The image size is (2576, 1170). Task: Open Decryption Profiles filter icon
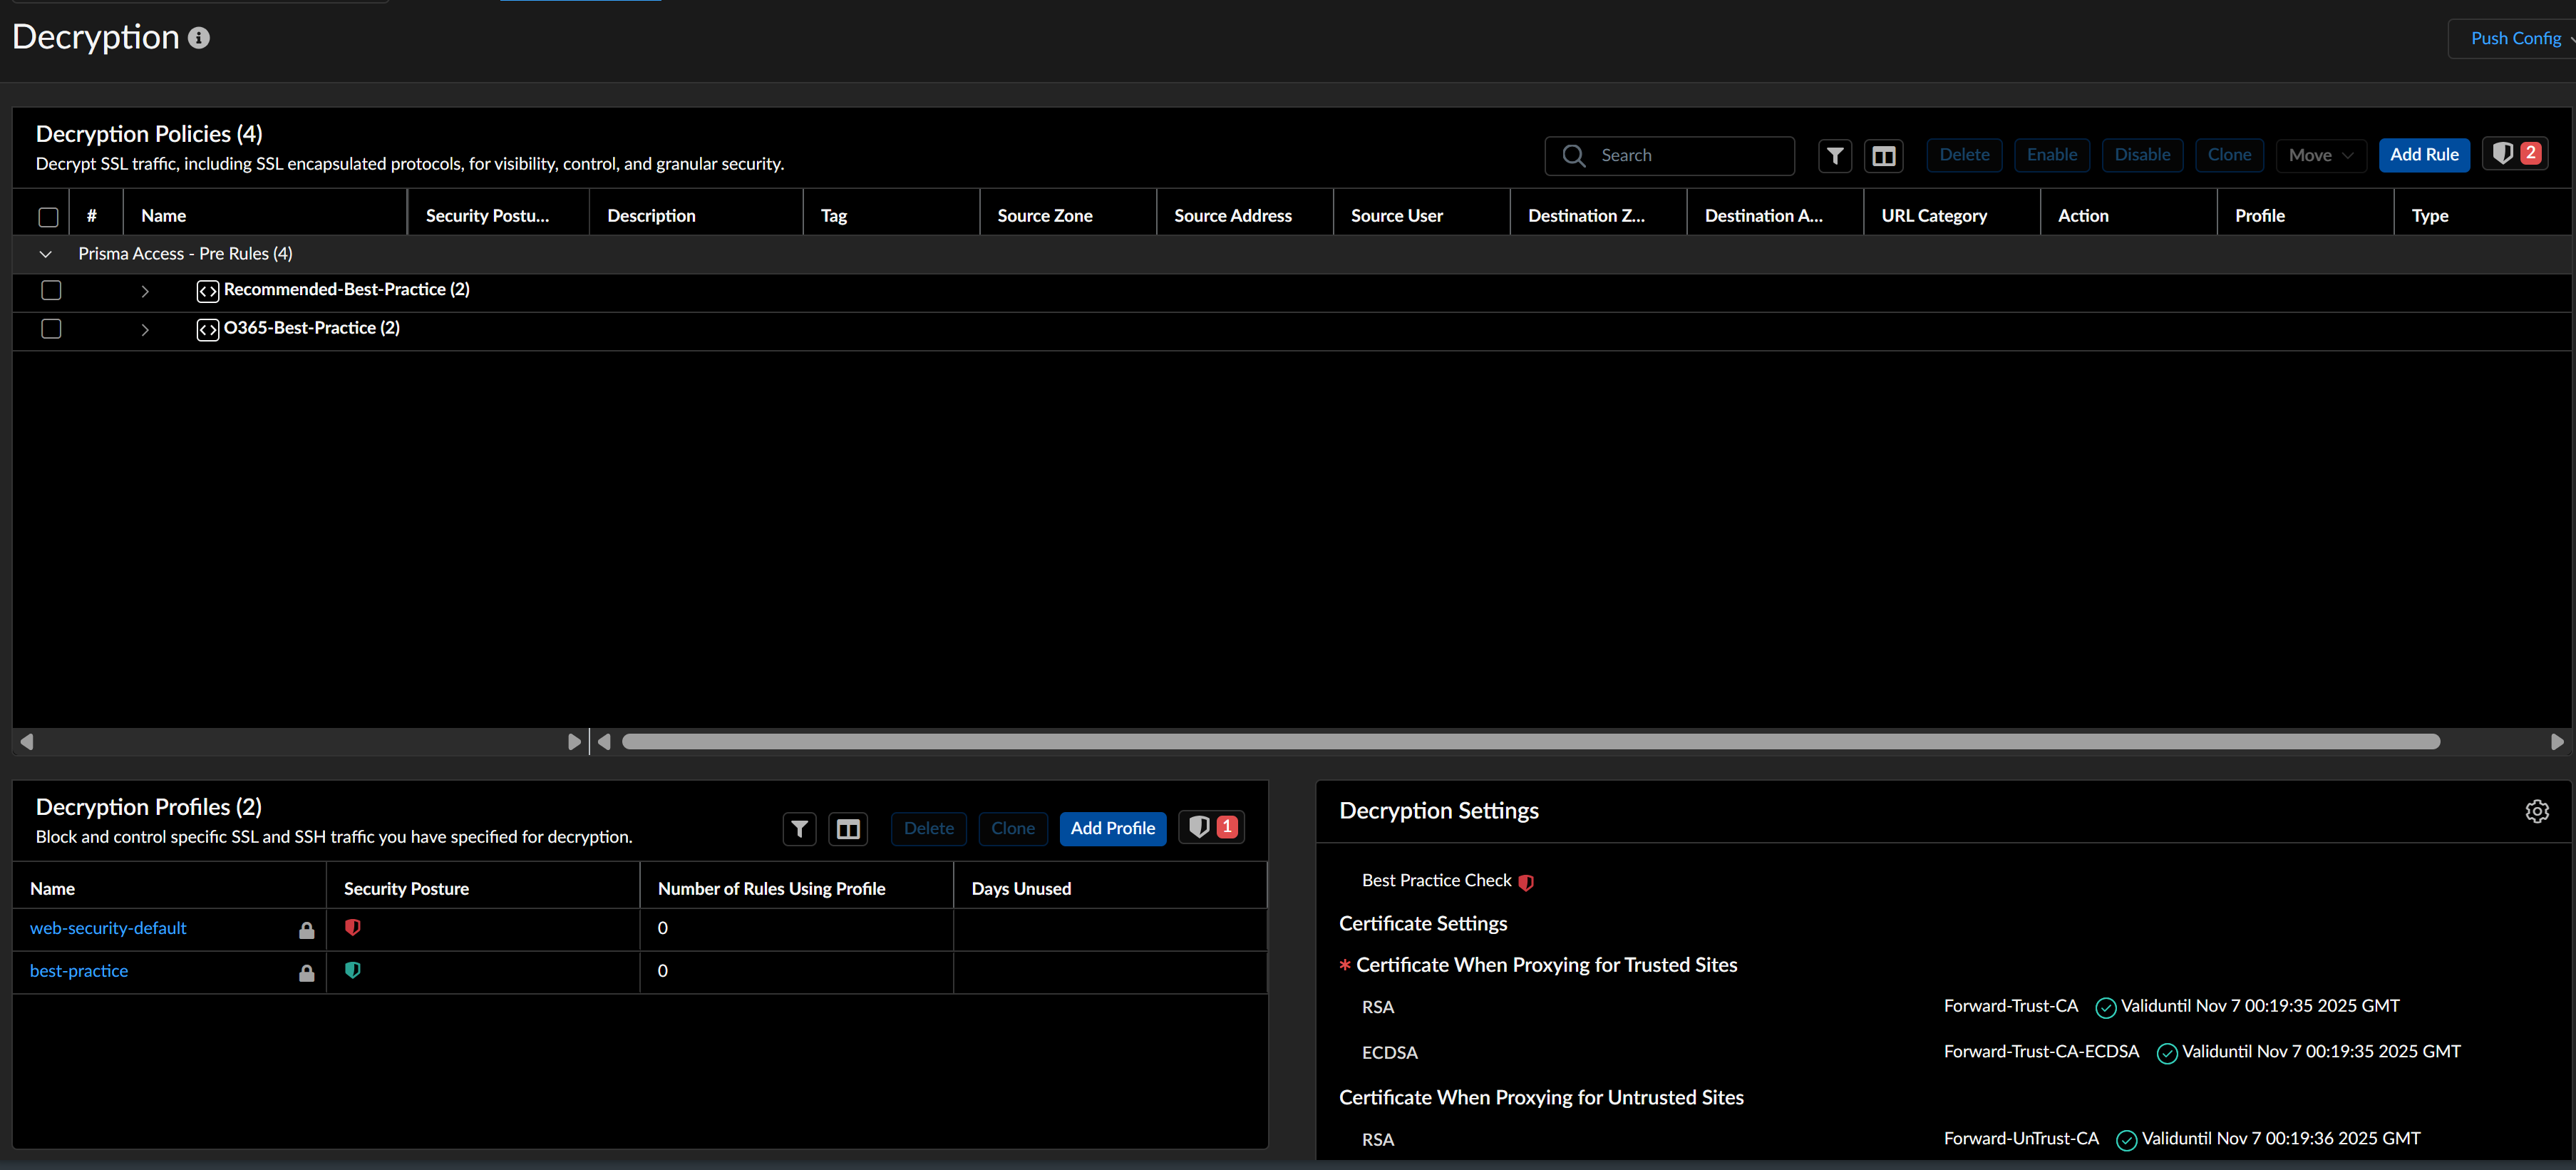[799, 828]
